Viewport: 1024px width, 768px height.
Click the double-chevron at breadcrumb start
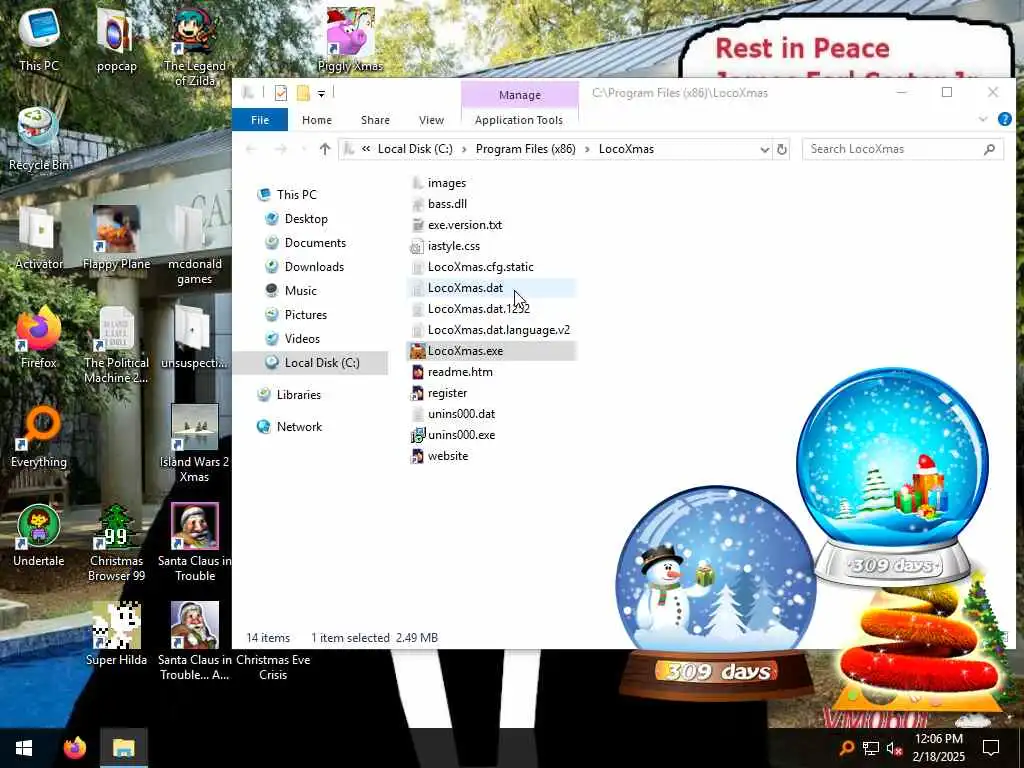click(366, 150)
